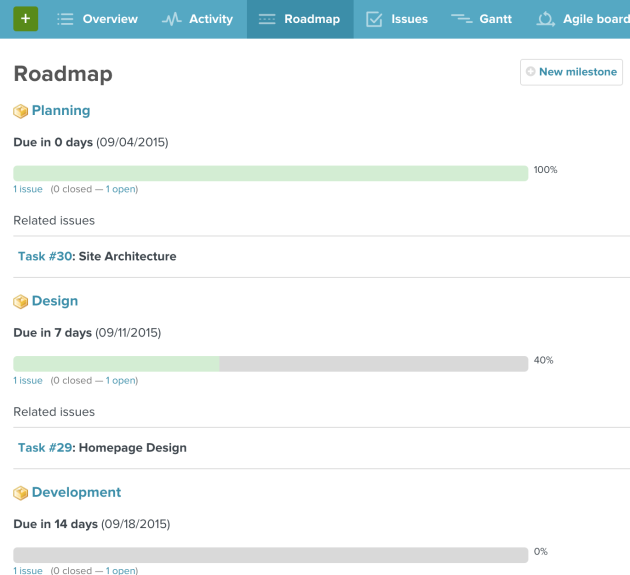Click the 'Homepage Design' task title
This screenshot has height=575, width=630.
pyautogui.click(x=133, y=448)
